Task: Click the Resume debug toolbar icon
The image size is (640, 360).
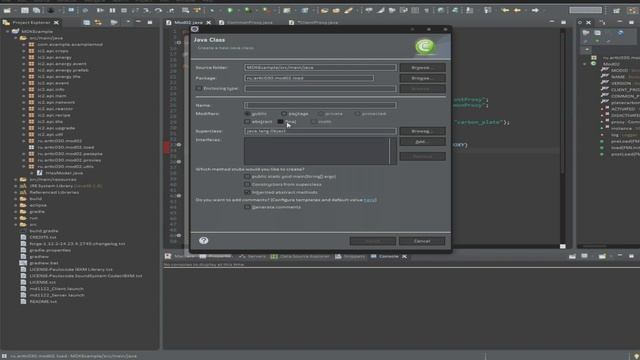Action: [100, 10]
